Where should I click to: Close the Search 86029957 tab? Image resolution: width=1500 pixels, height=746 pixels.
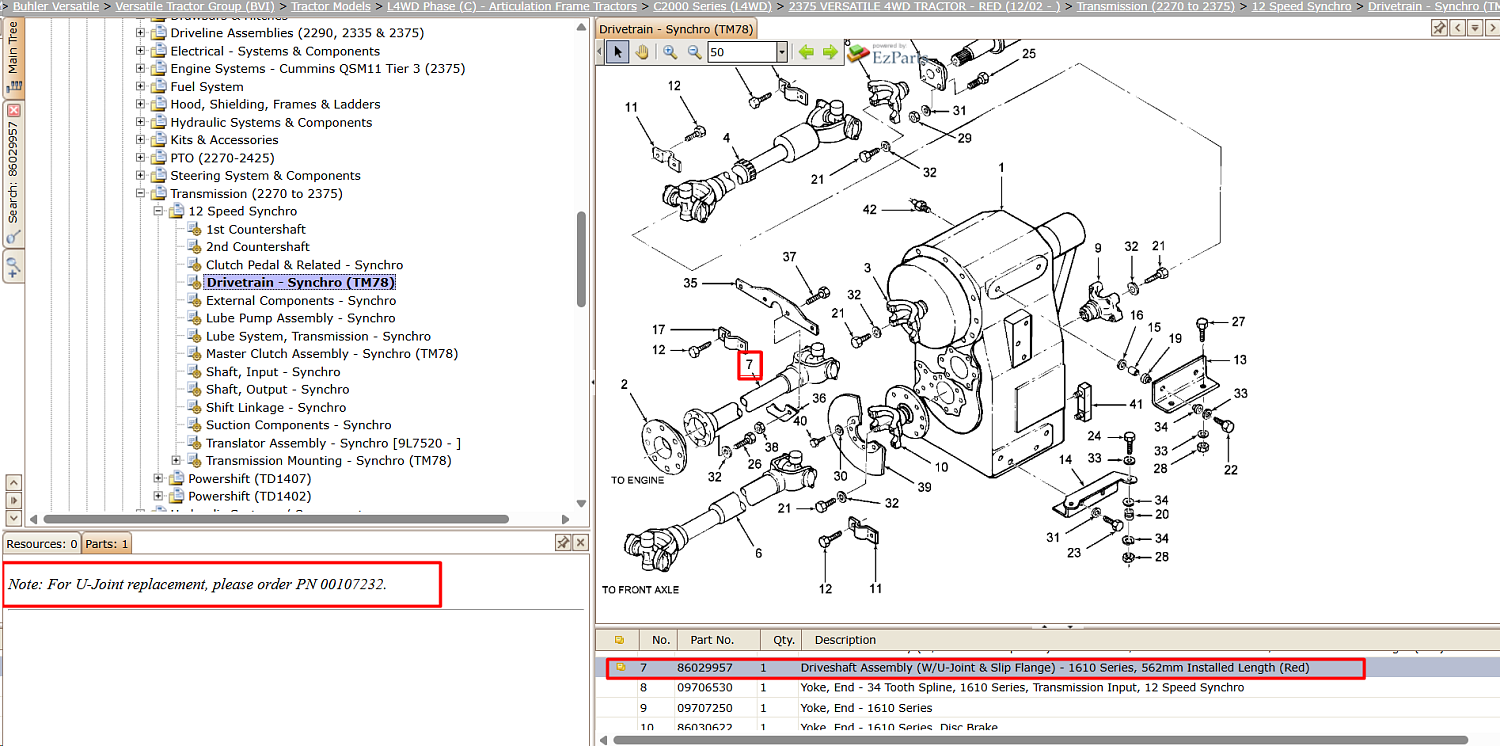[x=13, y=110]
